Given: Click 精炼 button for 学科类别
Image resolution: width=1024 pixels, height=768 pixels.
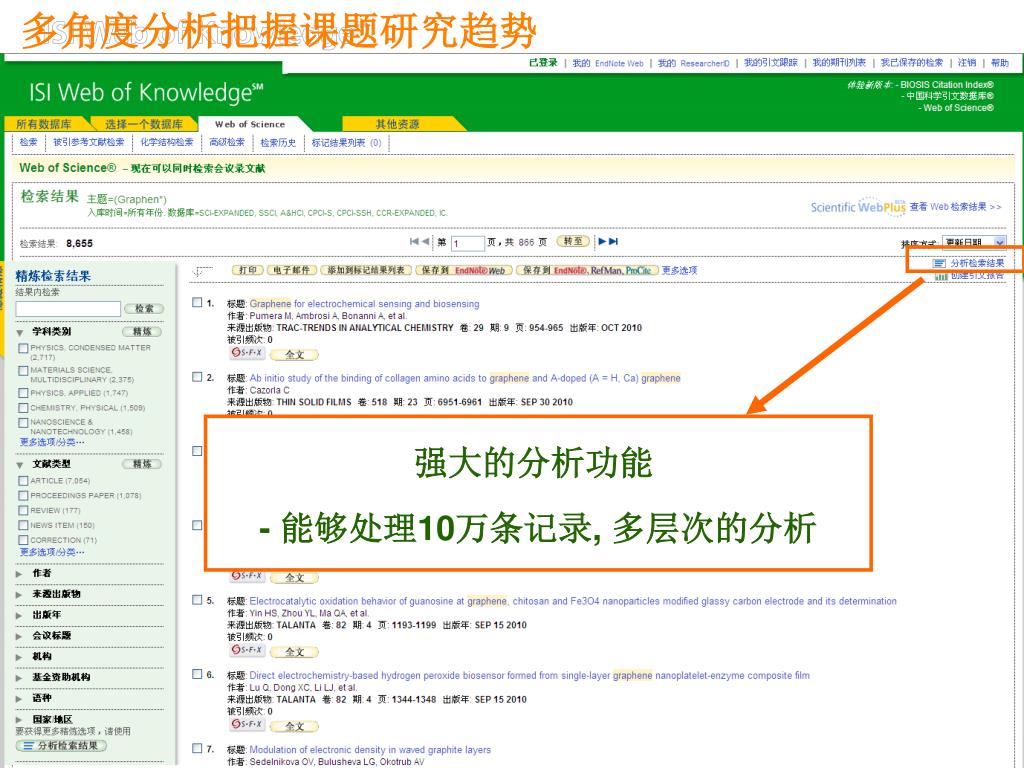Looking at the screenshot, I should point(142,332).
